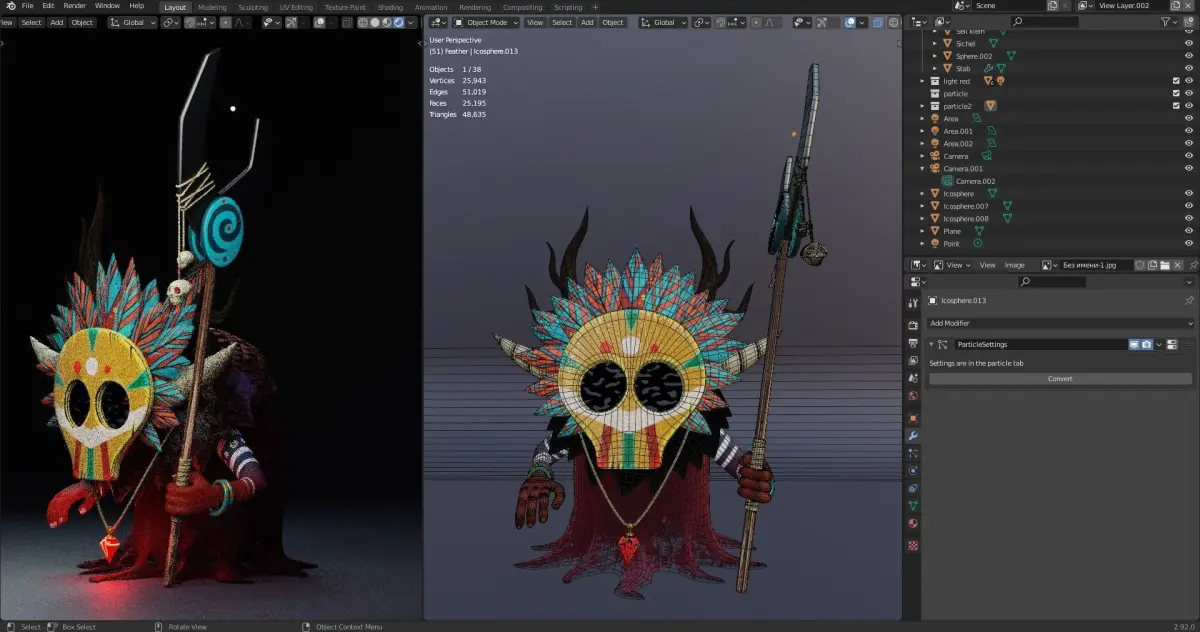Viewport: 1200px width, 632px height.
Task: Open the Object Constraints properties tab
Action: click(x=913, y=488)
